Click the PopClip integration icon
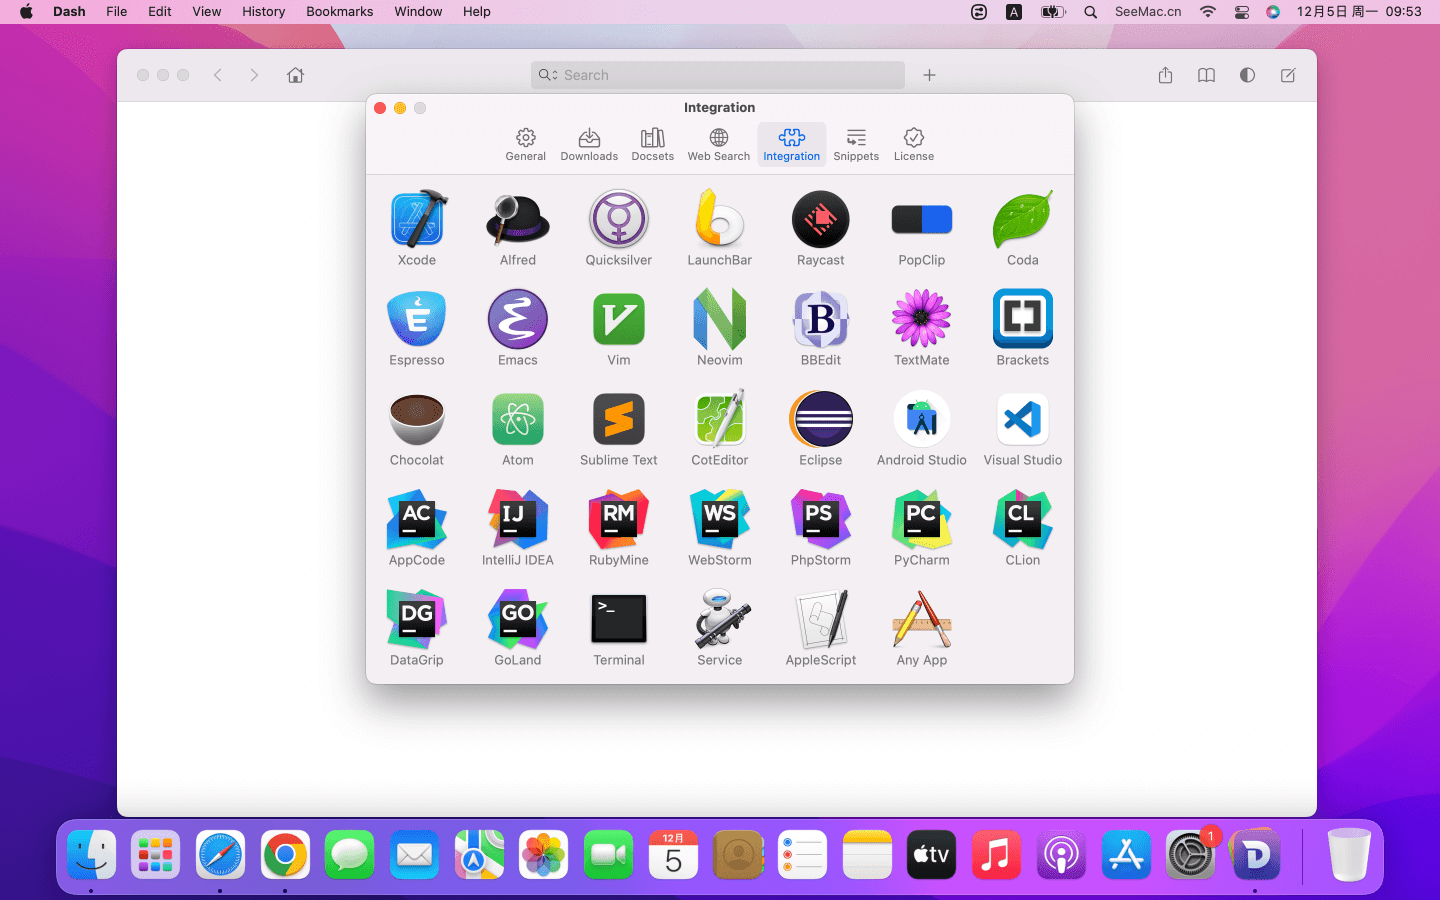1440x900 pixels. (x=922, y=219)
